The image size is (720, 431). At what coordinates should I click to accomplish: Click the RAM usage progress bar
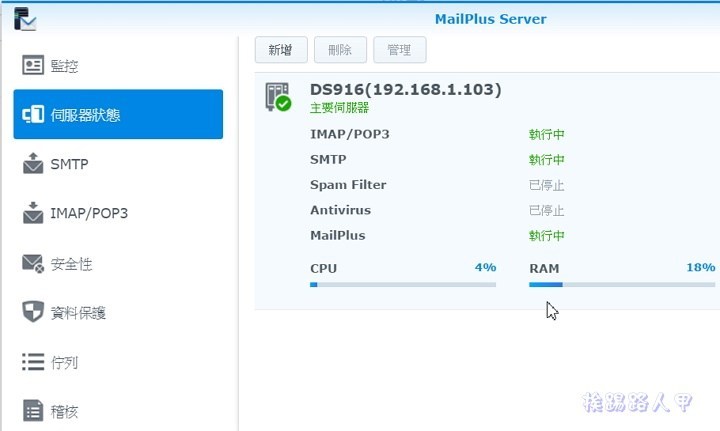click(x=622, y=285)
